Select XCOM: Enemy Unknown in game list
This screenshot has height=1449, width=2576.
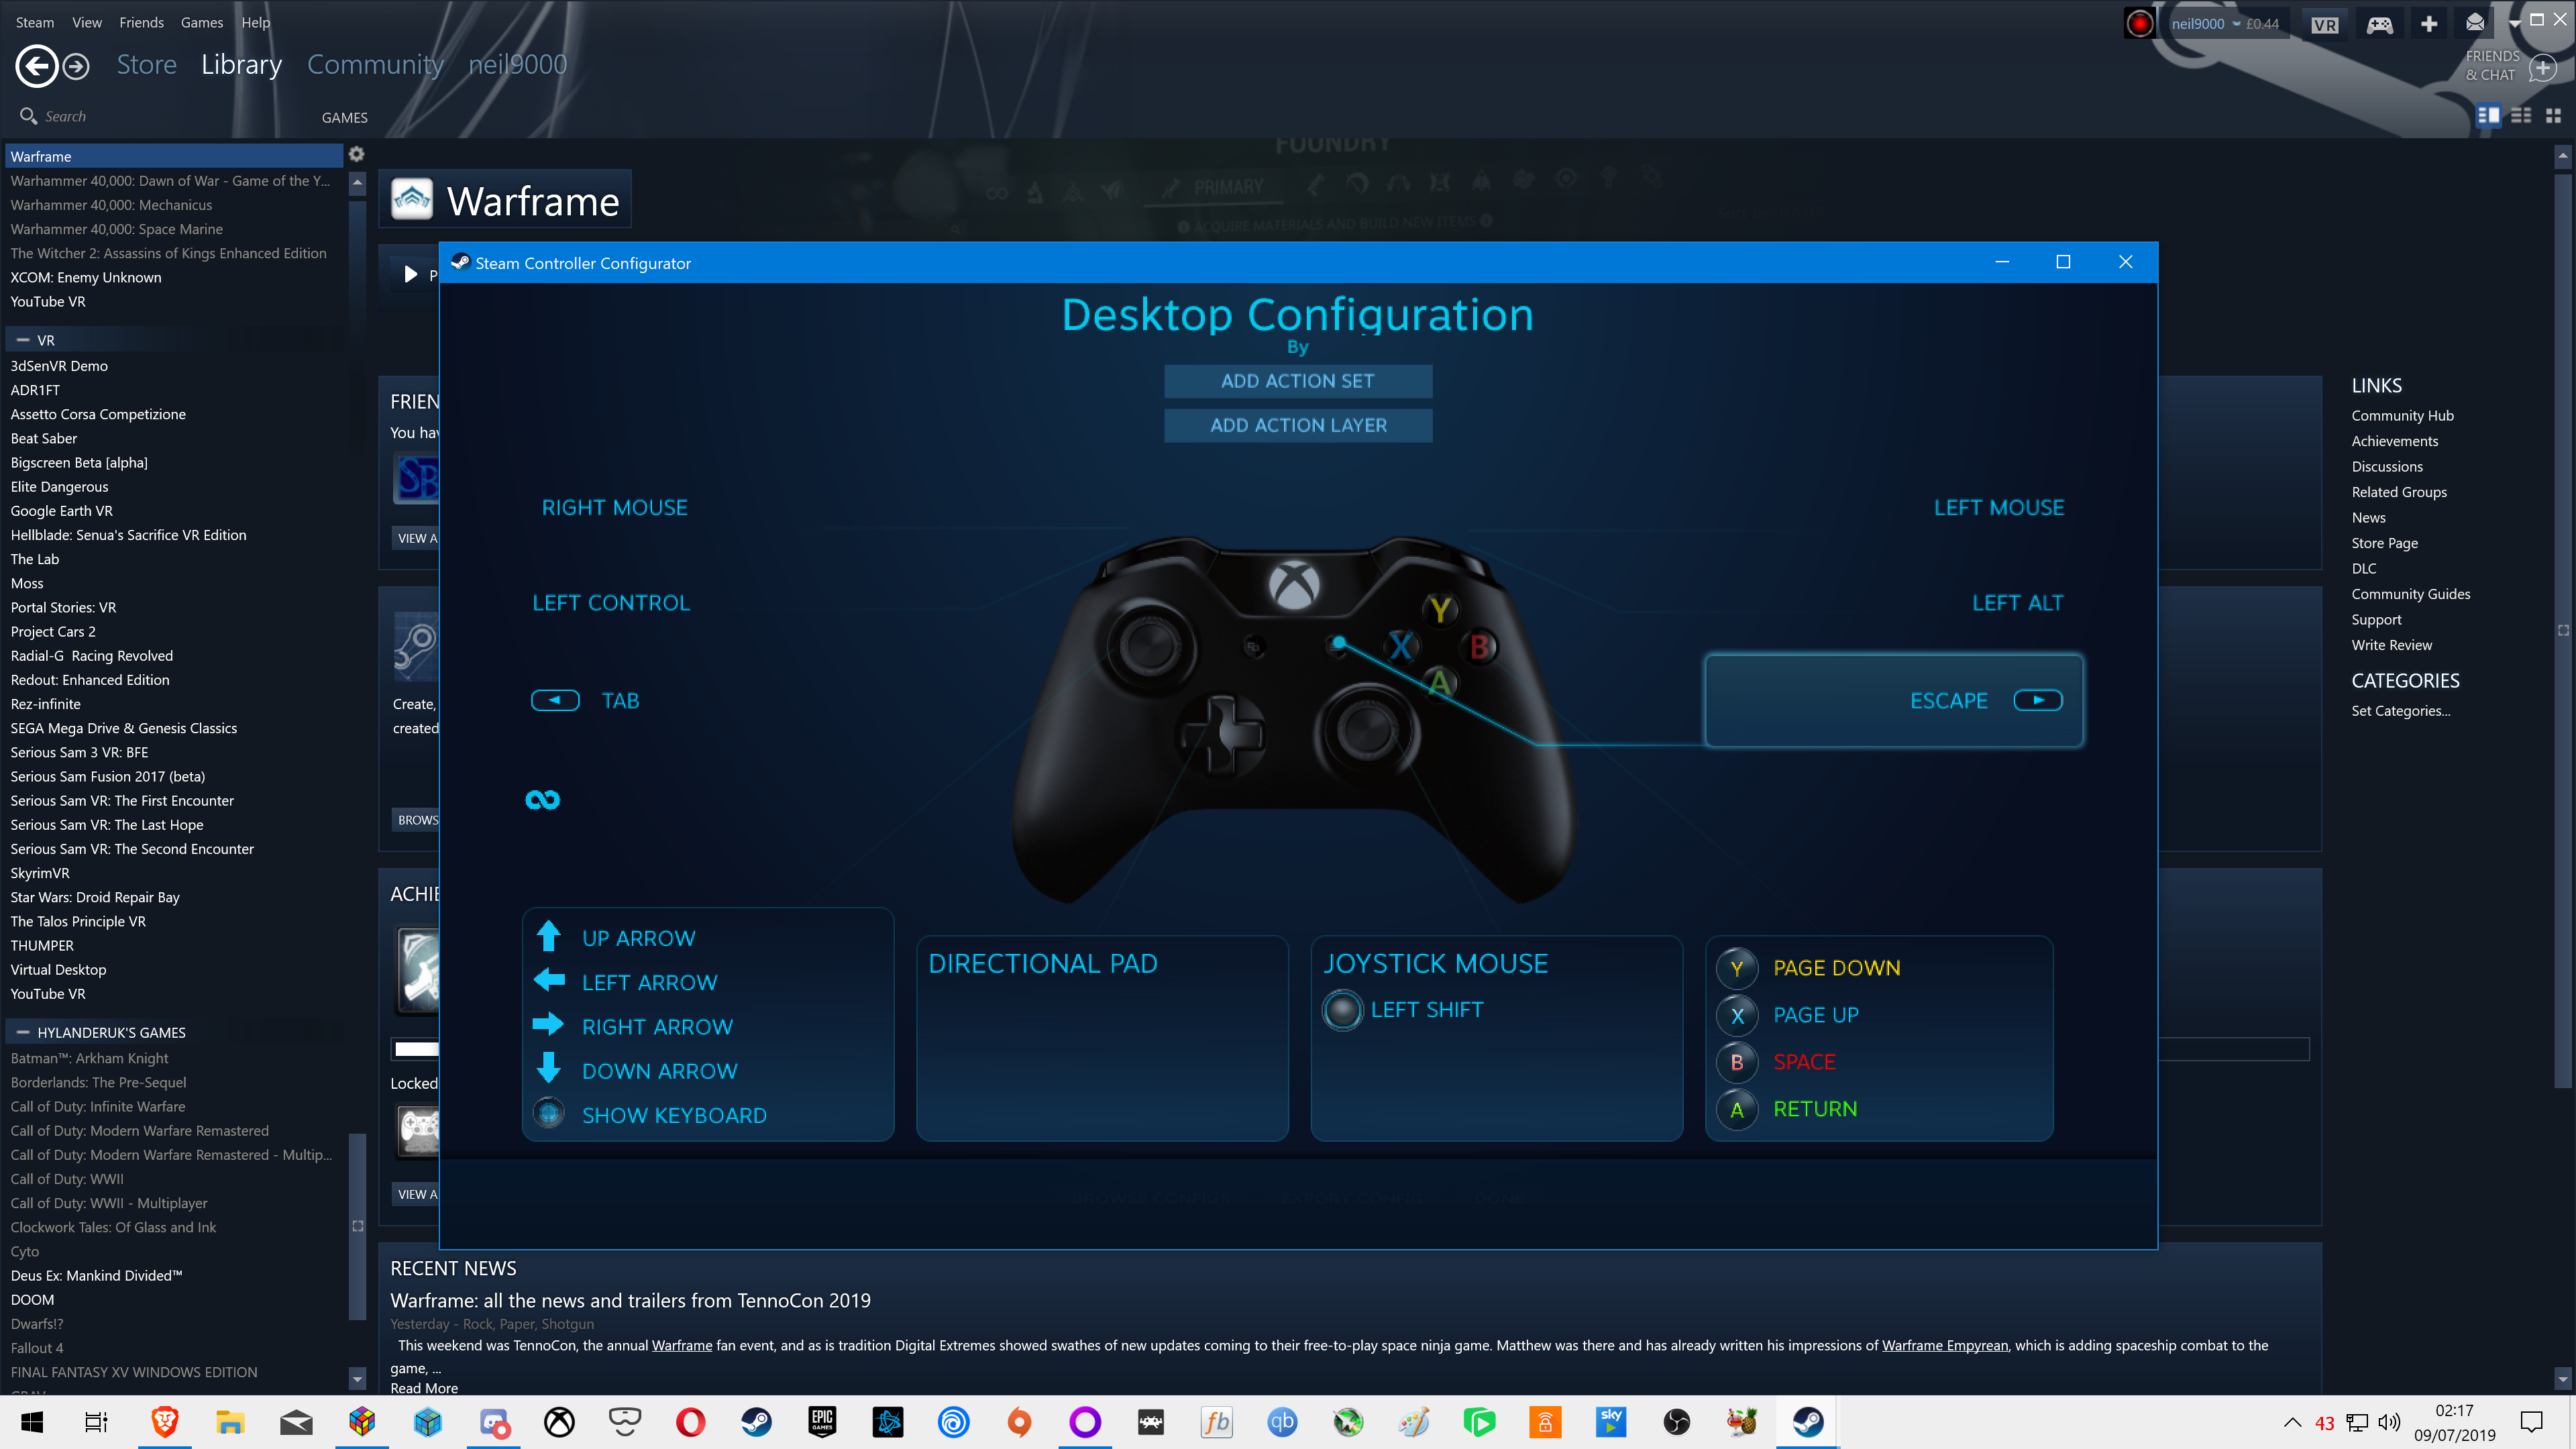85,277
